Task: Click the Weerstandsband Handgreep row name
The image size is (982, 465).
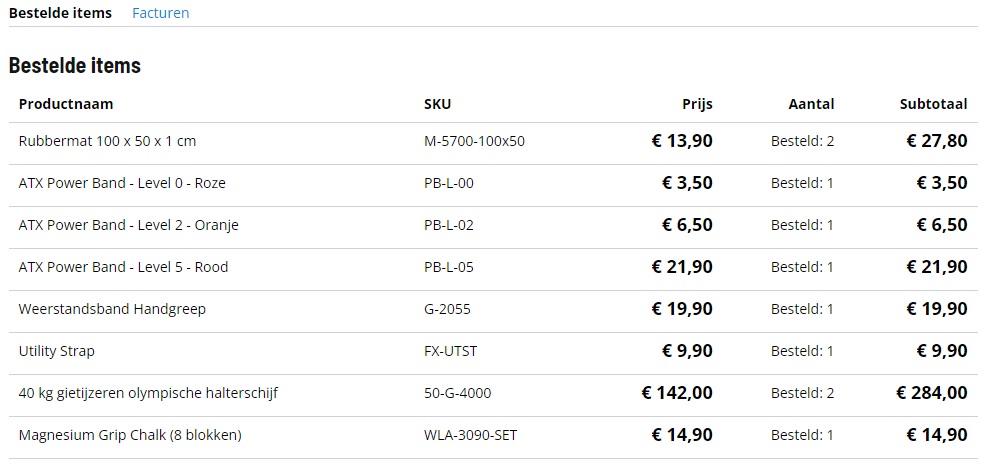Action: tap(112, 309)
